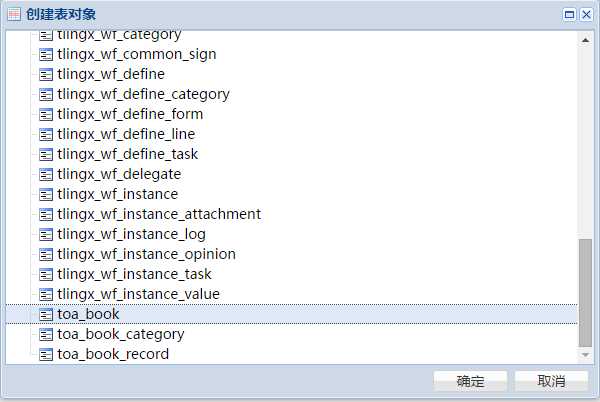This screenshot has height=402, width=600.
Task: Click table icon next to toa_book_record
Action: tap(46, 355)
